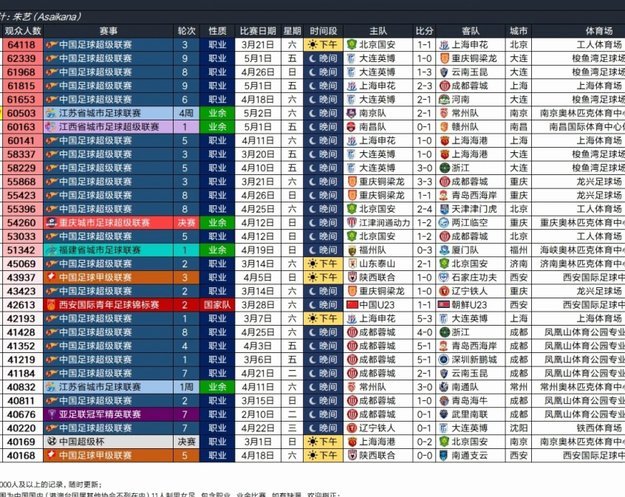Viewport: 625px width, 497px height.
Task: Click Shijiazhuang Gongfu logo in 43937 row
Action: click(444, 277)
